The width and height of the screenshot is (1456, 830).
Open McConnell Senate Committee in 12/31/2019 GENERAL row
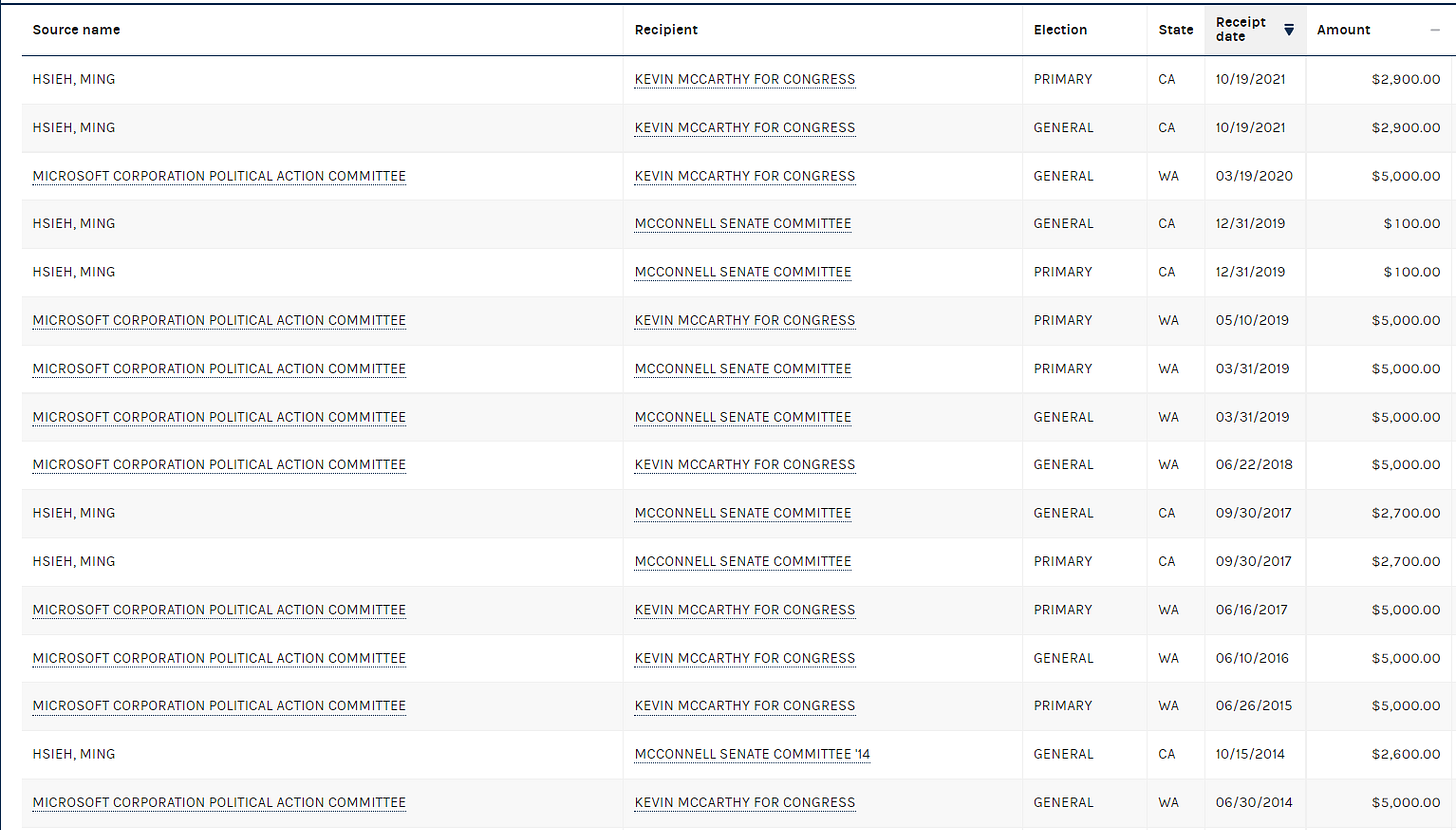(x=743, y=224)
